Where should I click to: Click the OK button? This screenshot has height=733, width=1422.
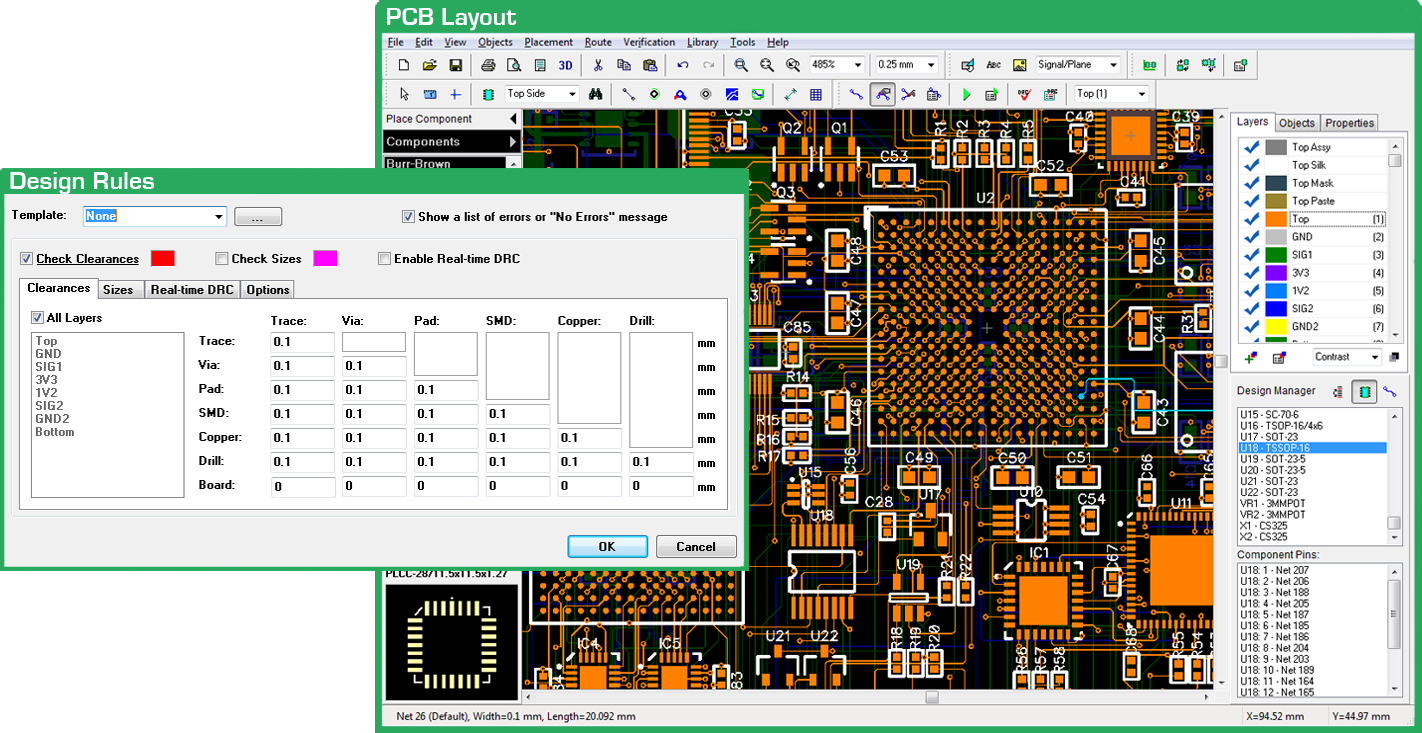(607, 547)
